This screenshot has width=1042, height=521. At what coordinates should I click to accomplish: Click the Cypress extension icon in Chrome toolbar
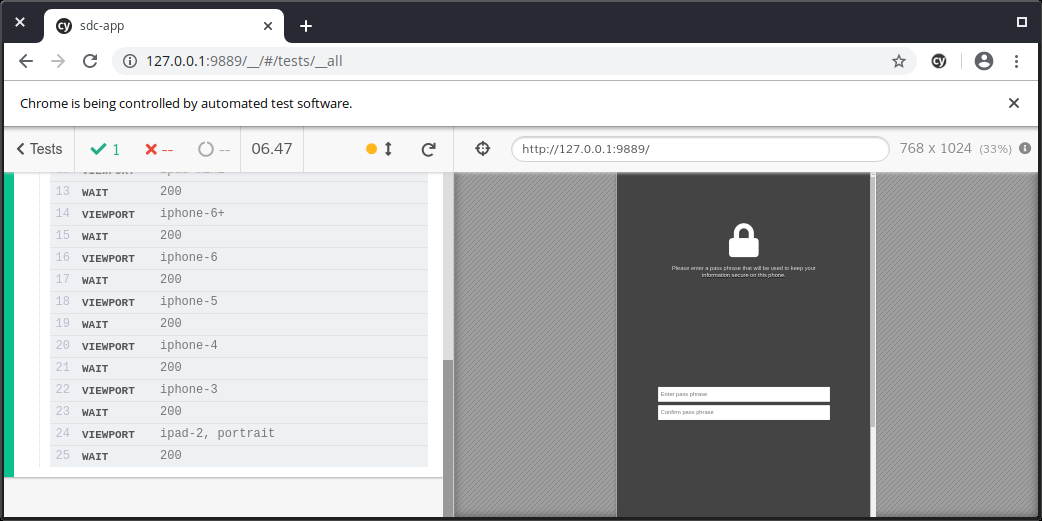(939, 61)
